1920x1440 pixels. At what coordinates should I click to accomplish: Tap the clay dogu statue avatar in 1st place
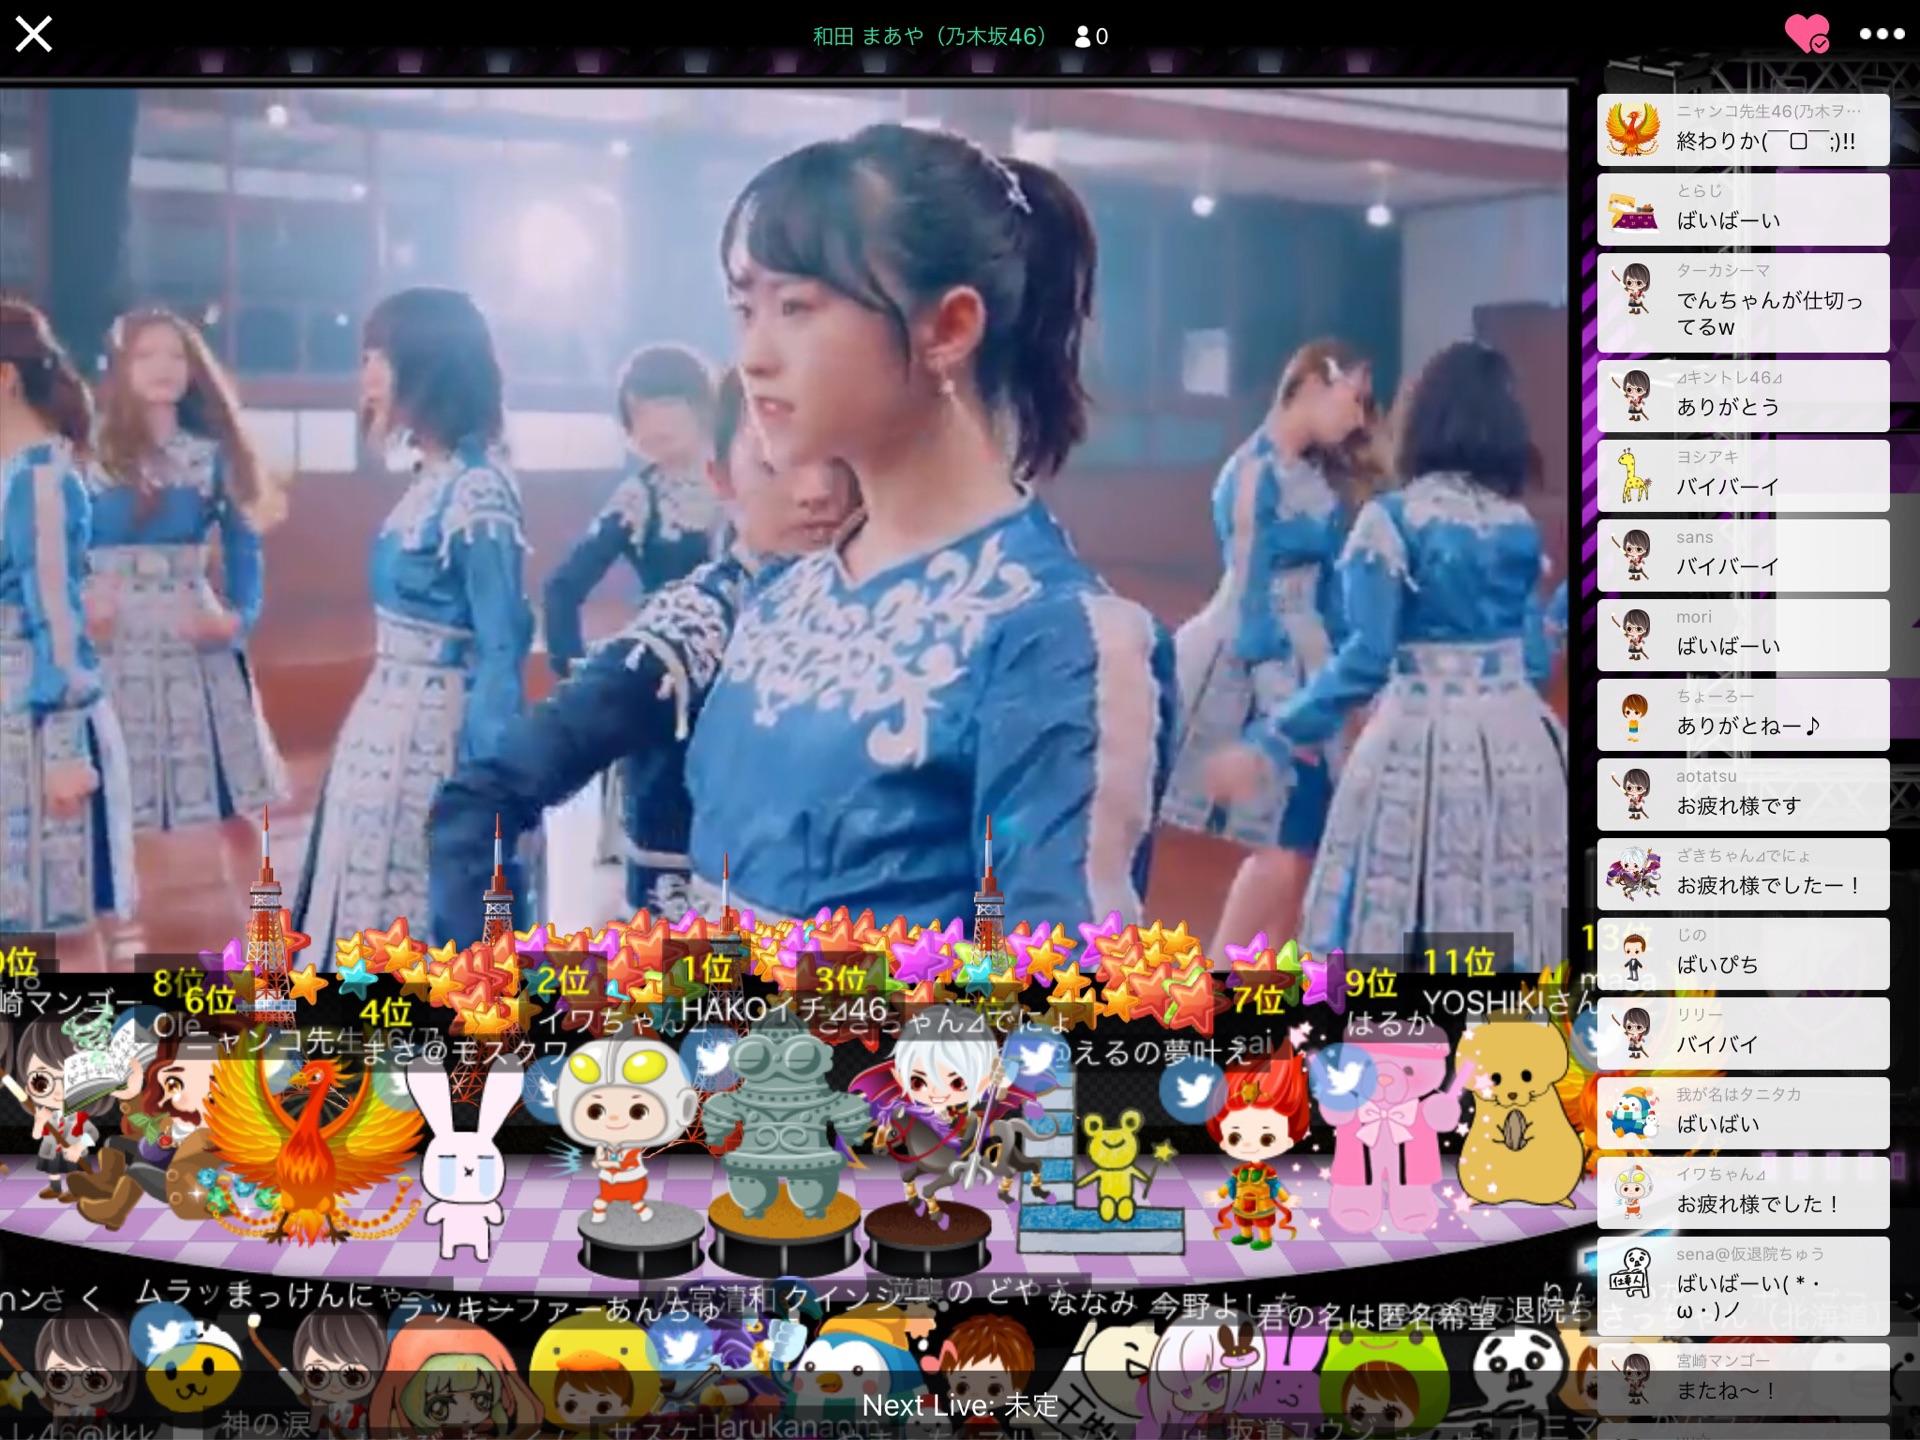782,1120
